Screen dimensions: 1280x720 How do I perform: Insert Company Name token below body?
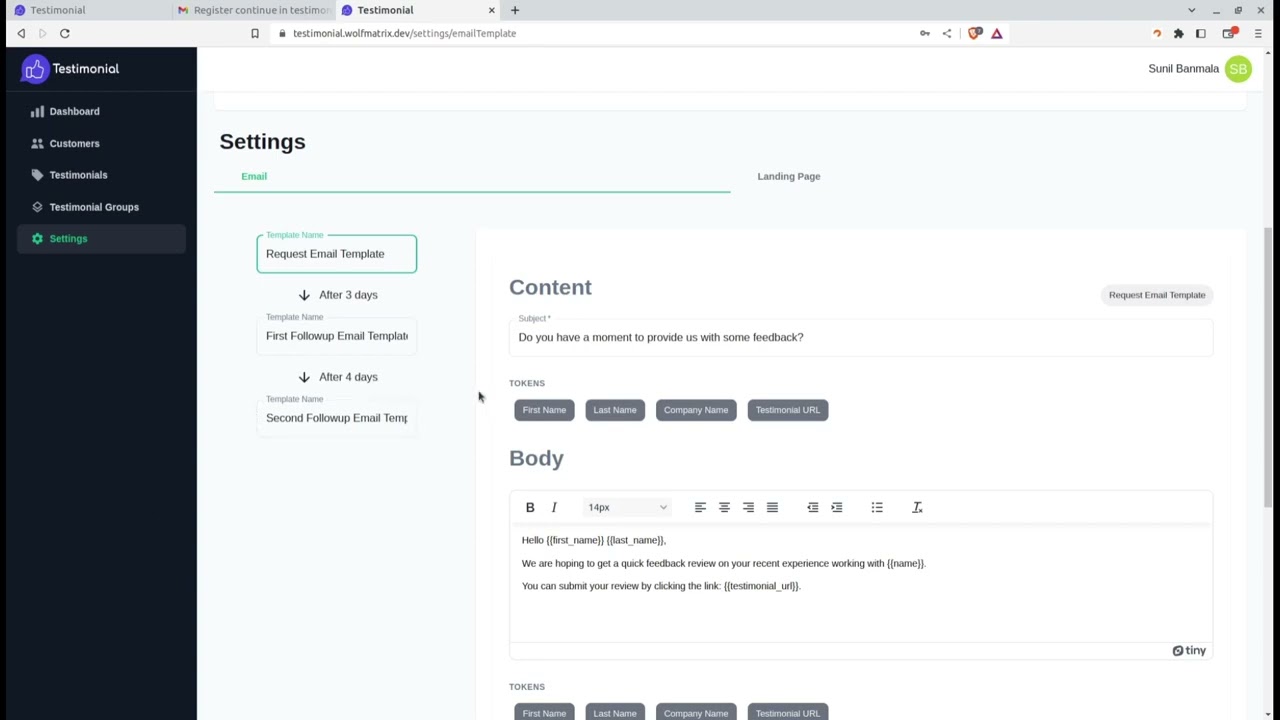(696, 712)
